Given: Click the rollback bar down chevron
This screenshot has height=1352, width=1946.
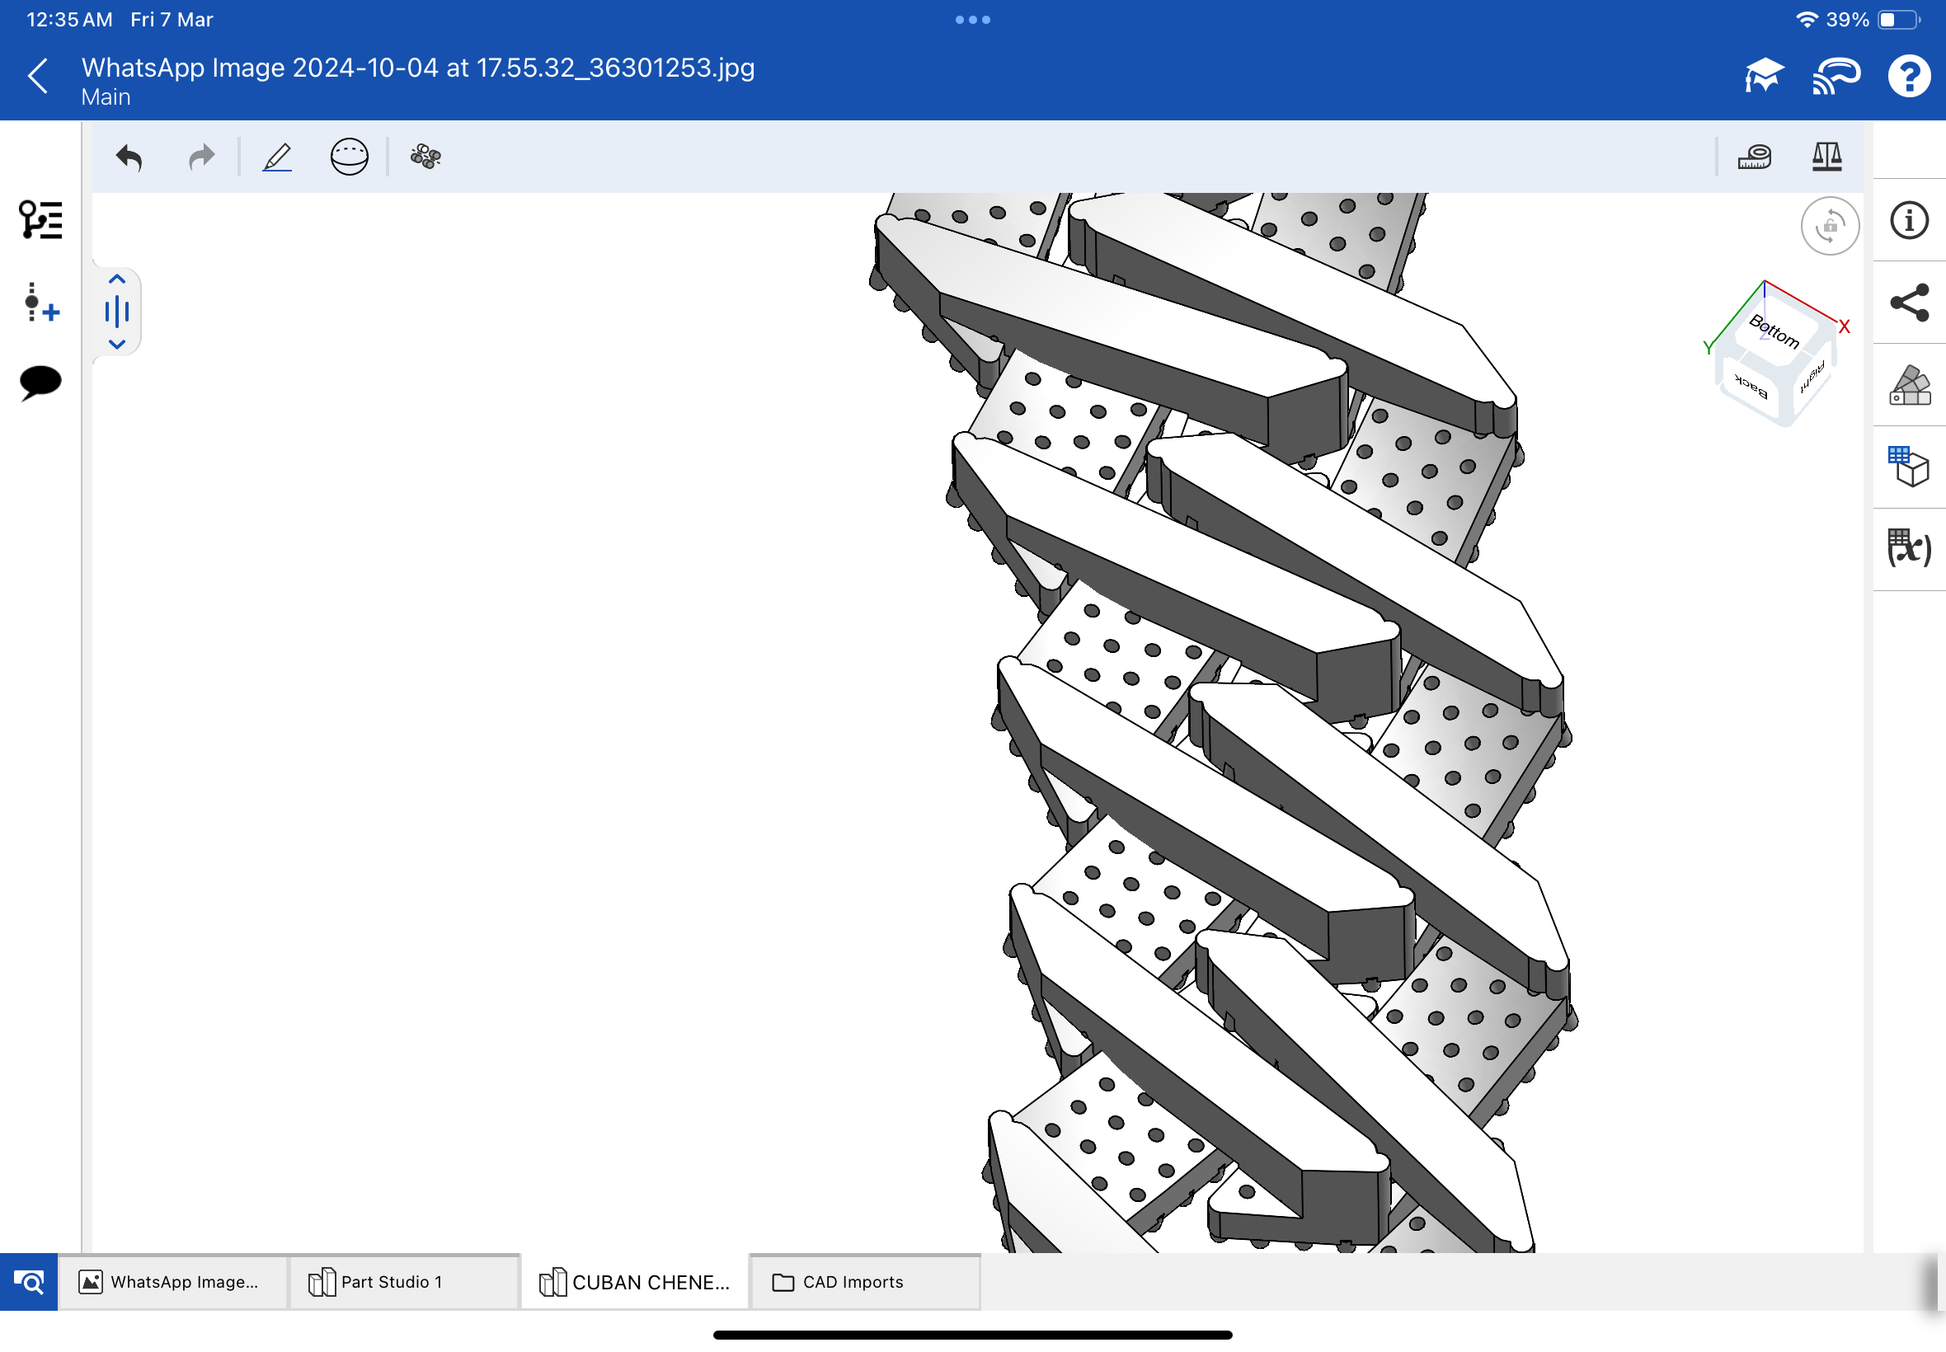Looking at the screenshot, I should [x=117, y=344].
